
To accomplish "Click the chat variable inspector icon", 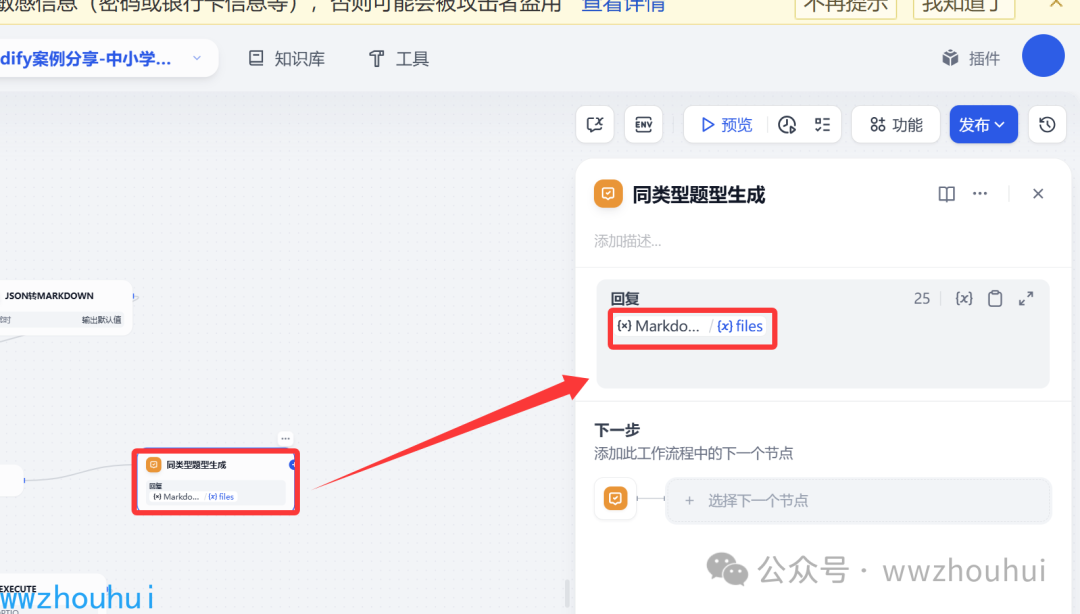I will (x=595, y=125).
